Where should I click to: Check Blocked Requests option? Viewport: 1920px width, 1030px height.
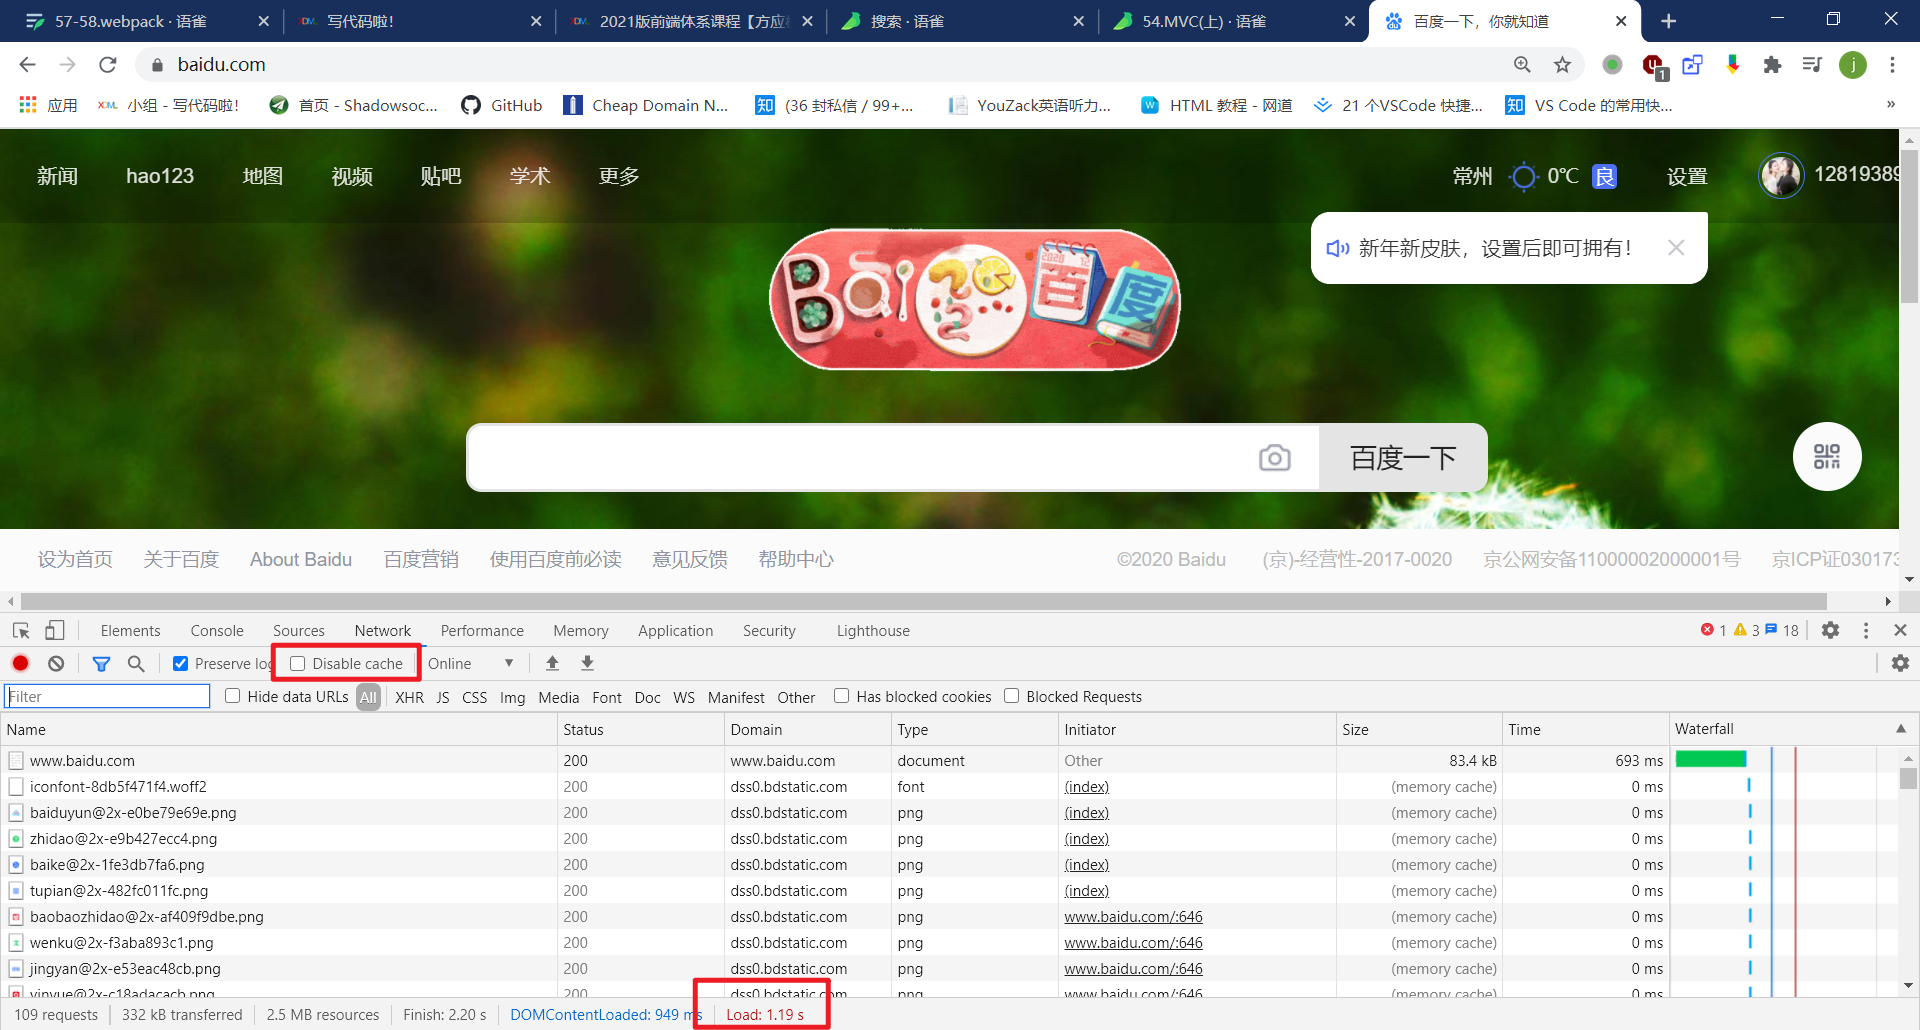(1011, 696)
